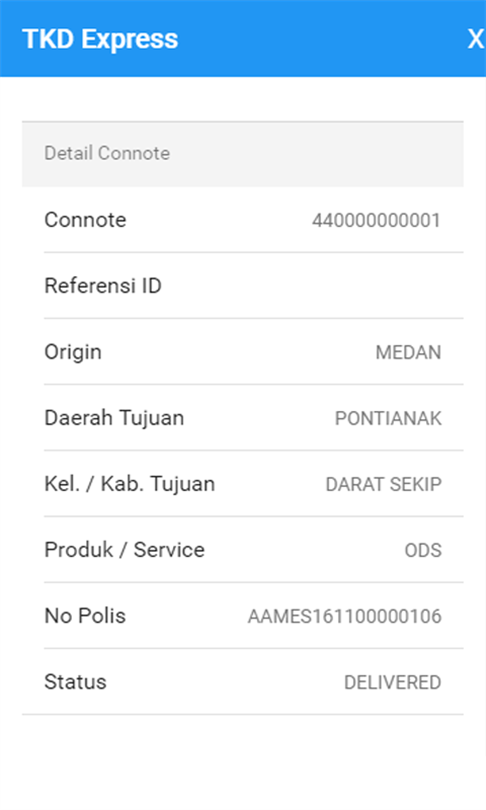Click the Produk / Service label

click(124, 550)
